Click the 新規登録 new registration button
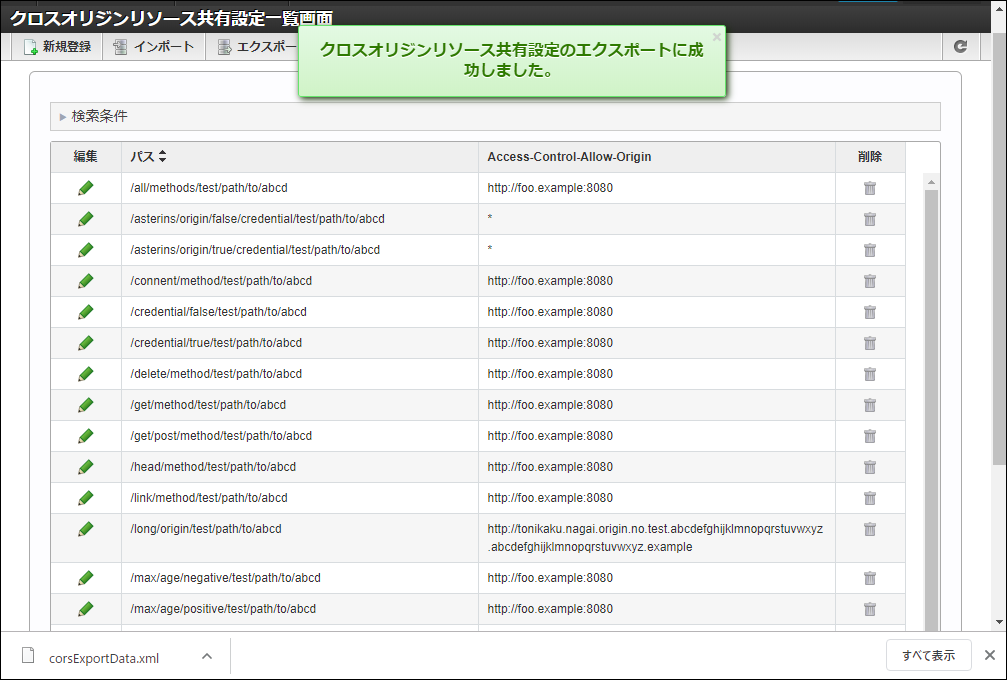1007x680 pixels. [58, 46]
